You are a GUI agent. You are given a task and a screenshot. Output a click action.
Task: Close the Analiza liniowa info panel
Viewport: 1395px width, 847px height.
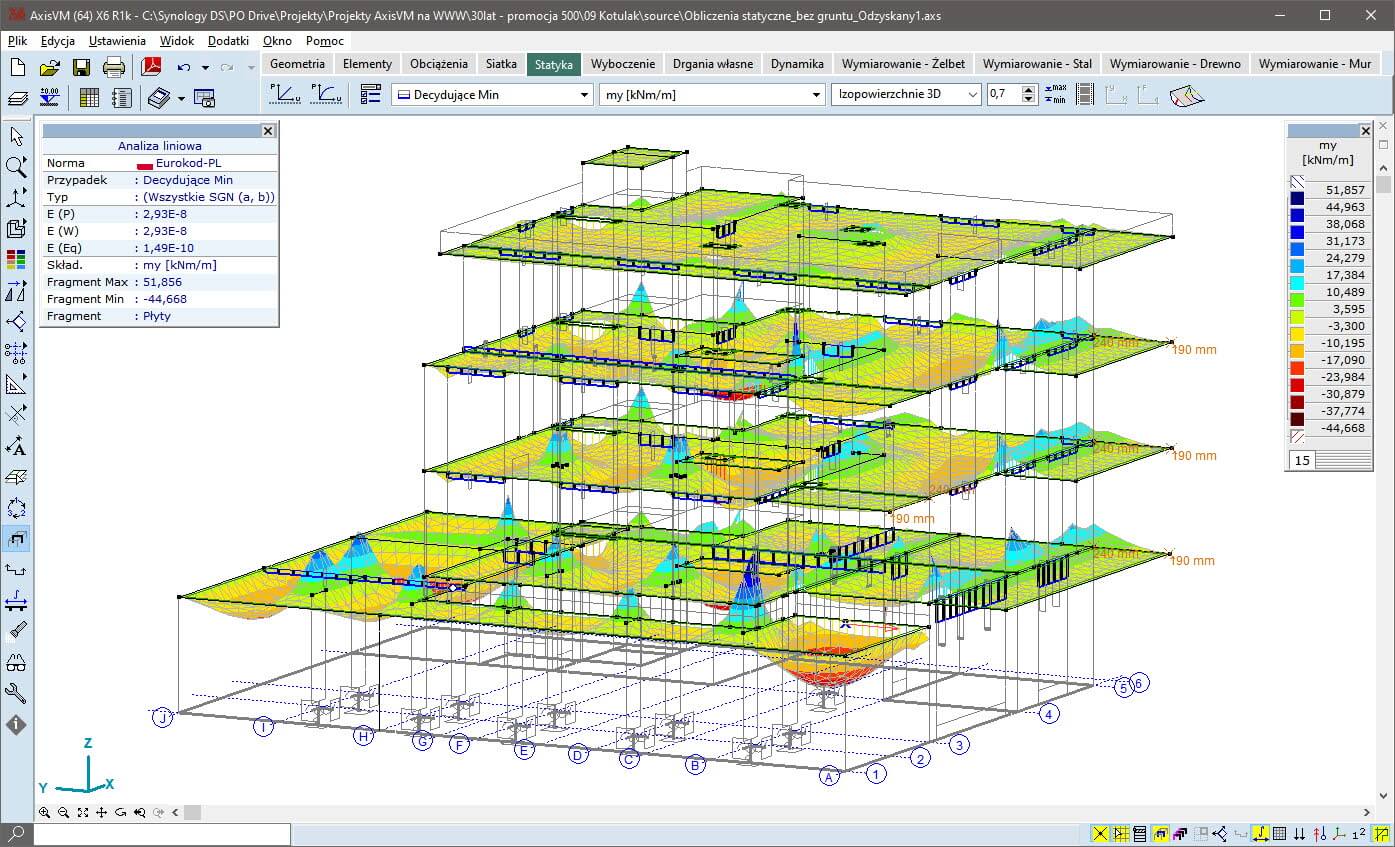[267, 130]
